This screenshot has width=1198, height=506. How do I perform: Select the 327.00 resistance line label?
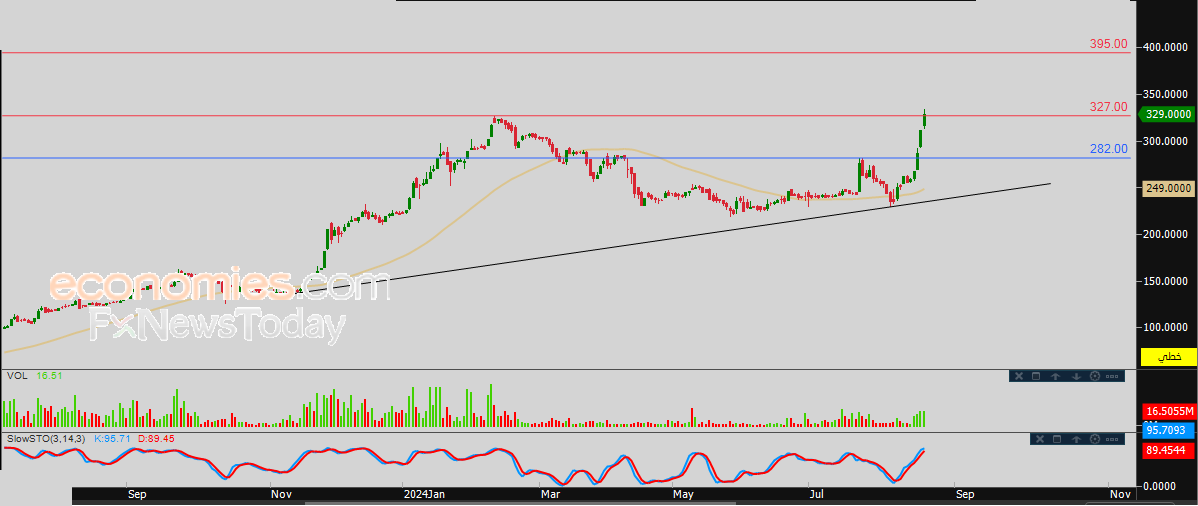click(x=1109, y=107)
